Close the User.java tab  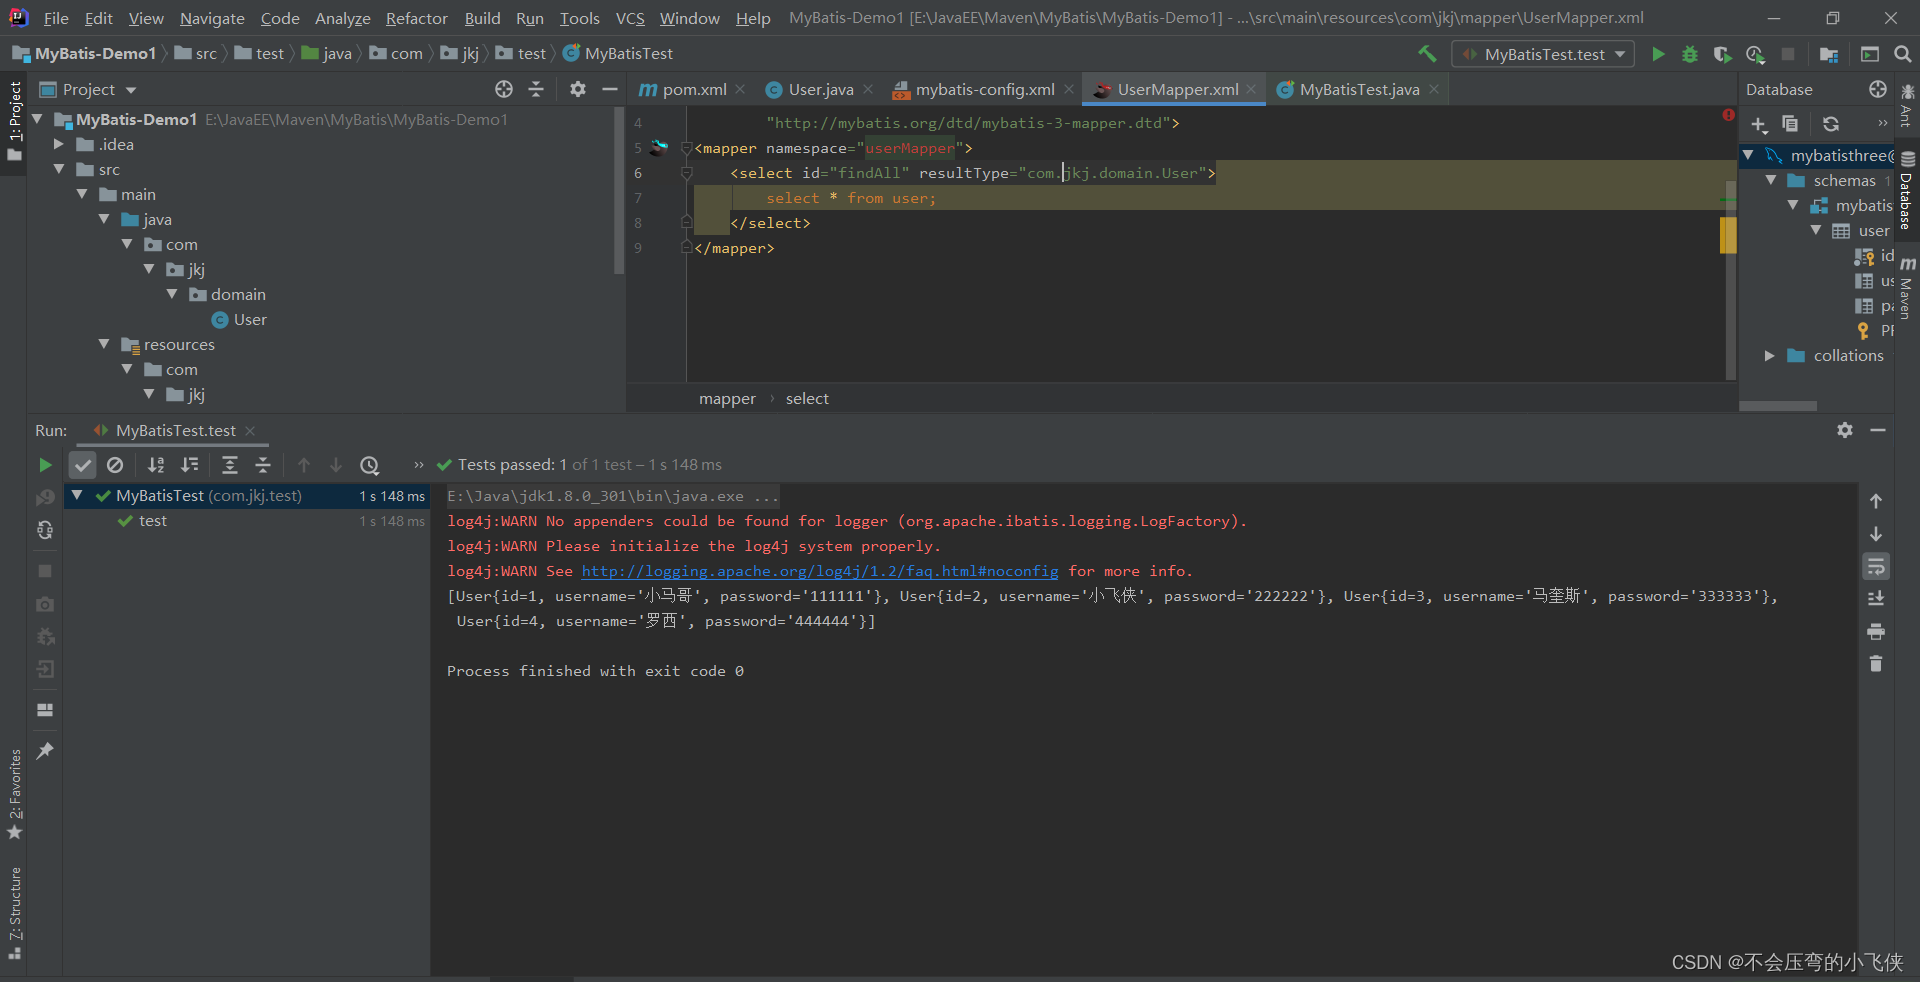(x=868, y=89)
